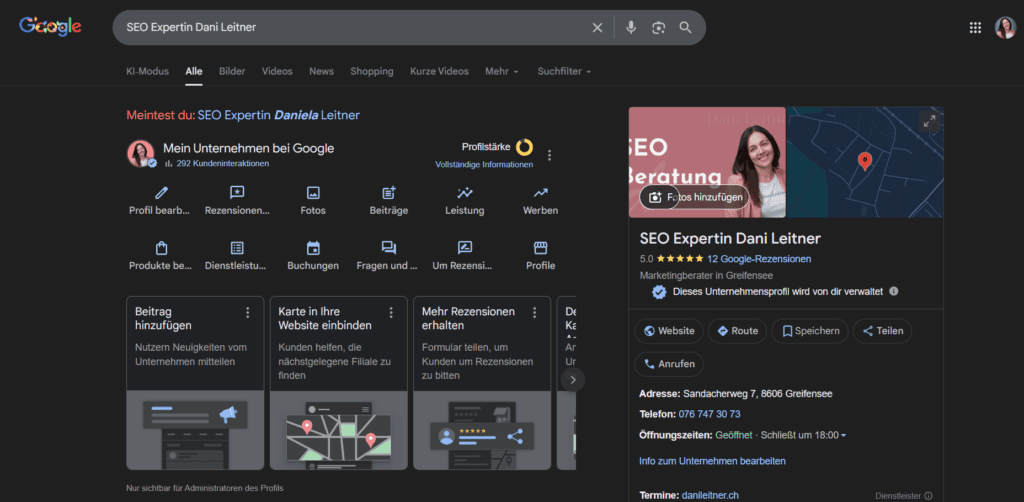Expand the Suchfilter dropdown

[564, 71]
